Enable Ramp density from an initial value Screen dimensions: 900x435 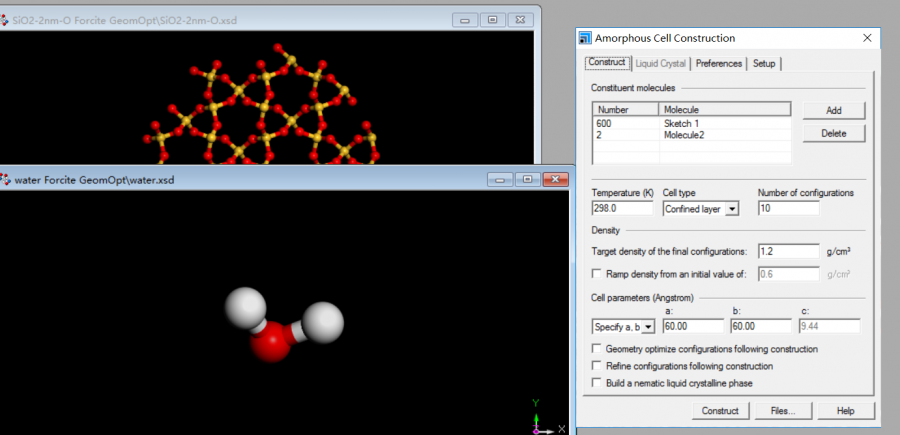tap(596, 274)
